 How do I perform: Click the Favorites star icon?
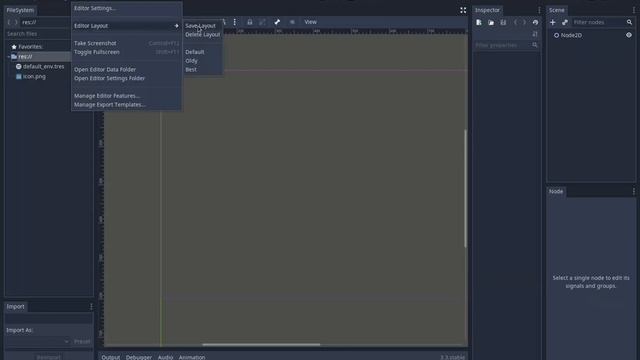pyautogui.click(x=14, y=47)
